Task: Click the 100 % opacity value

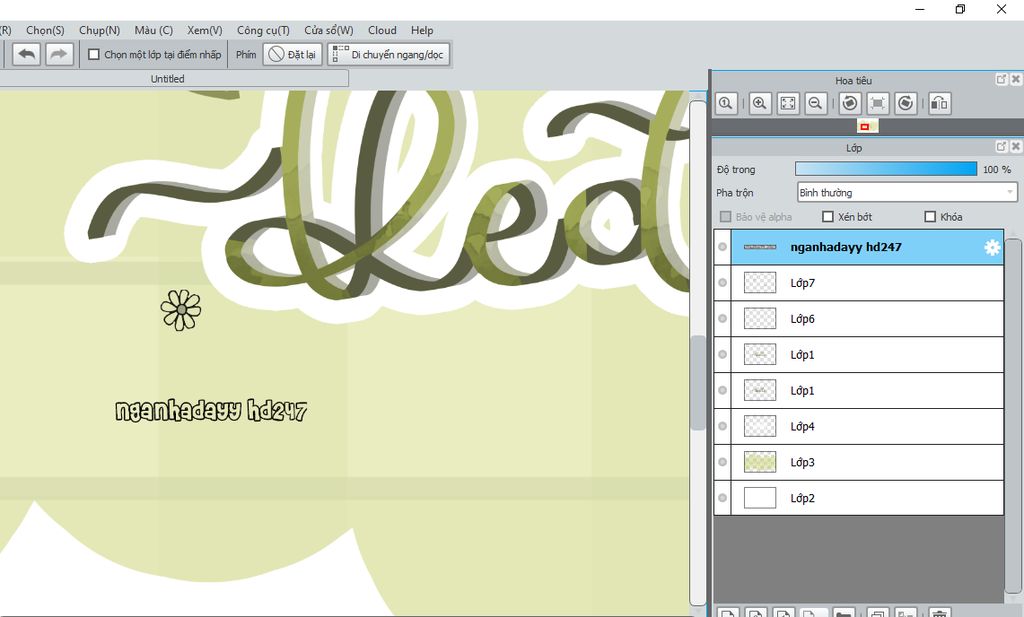Action: click(x=997, y=169)
